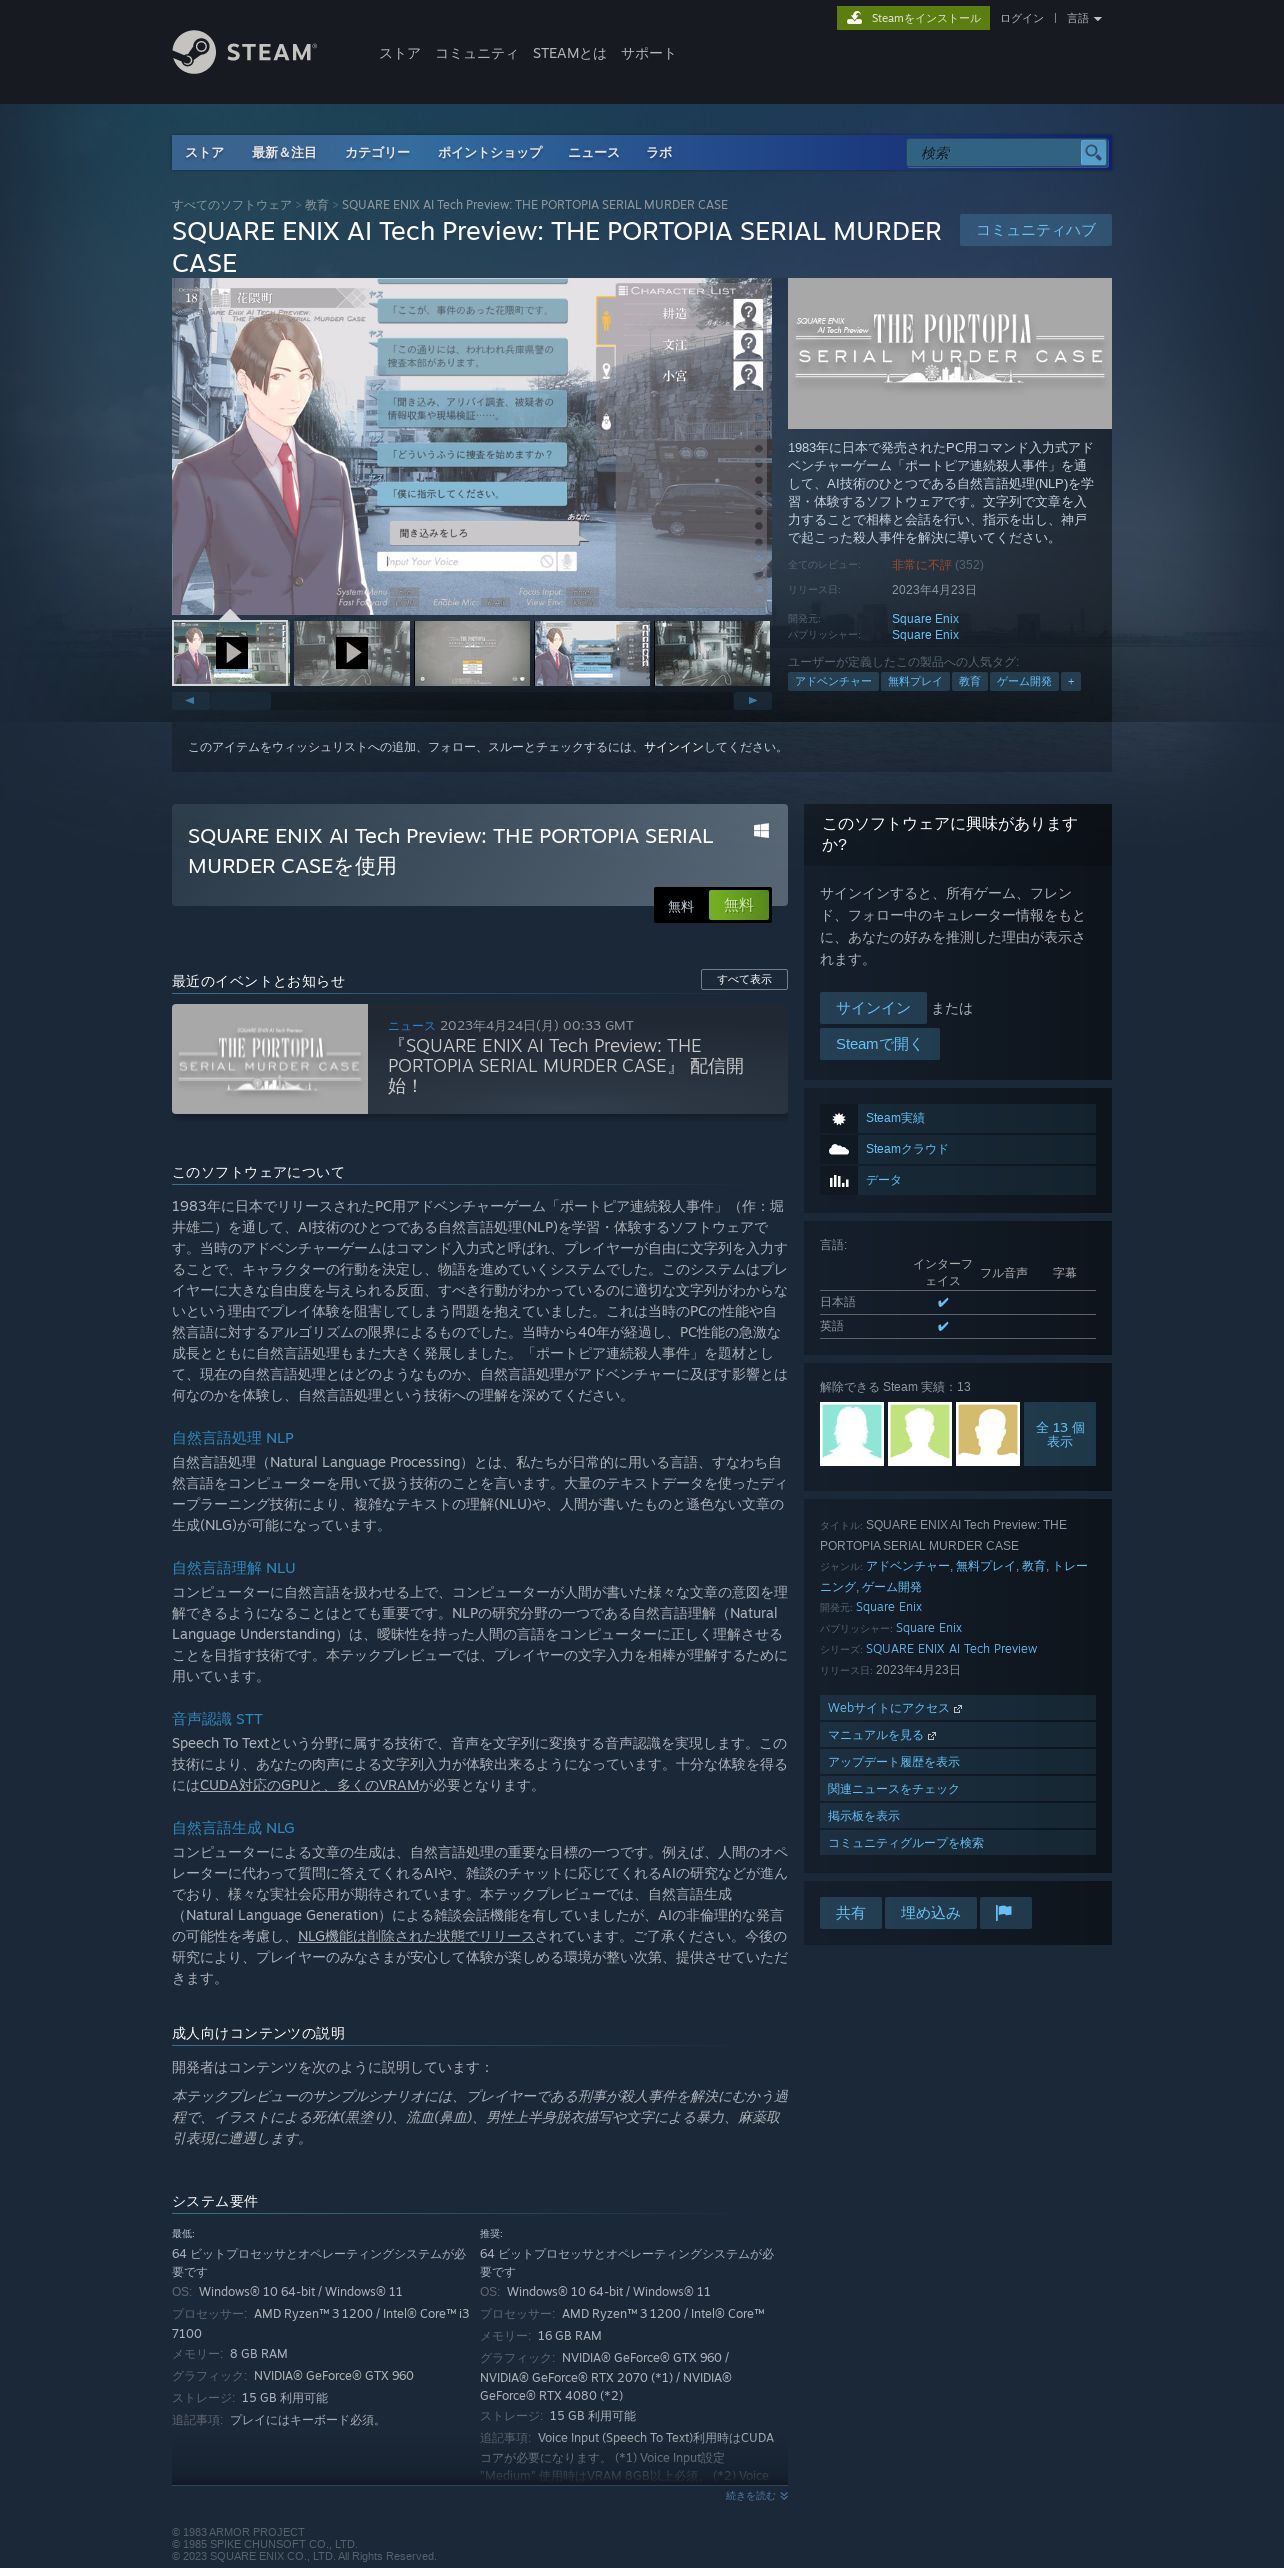
Task: Open カテゴリー store nav menu
Action: point(377,152)
